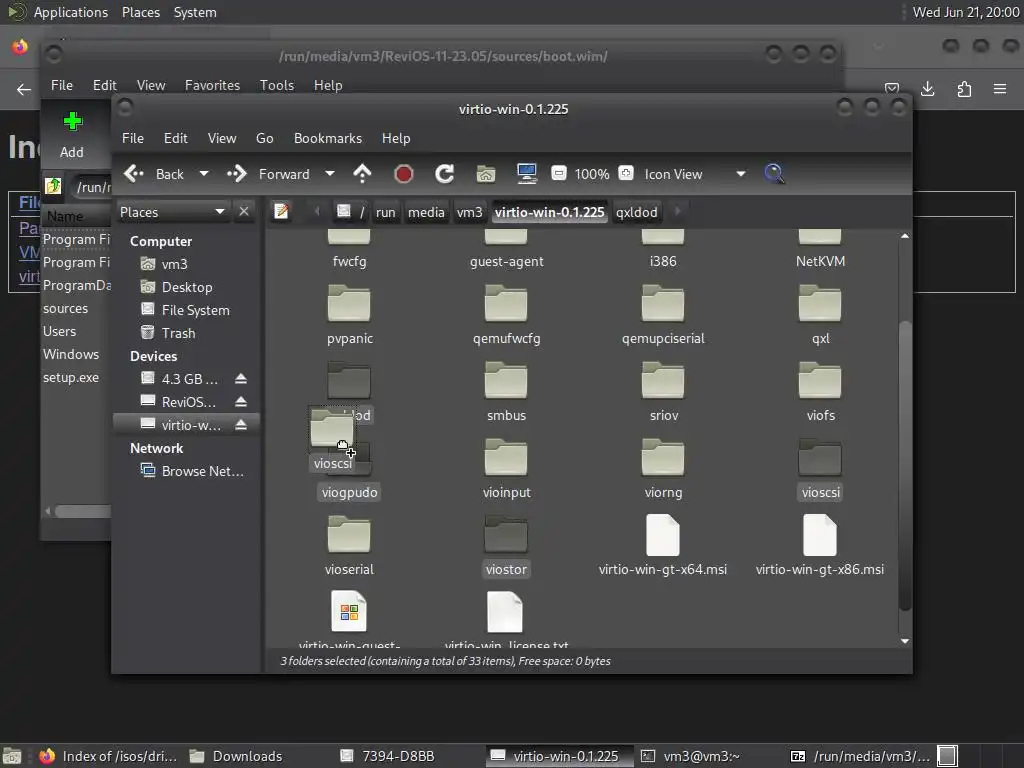Open the Go menu
1024x768 pixels.
tap(264, 138)
